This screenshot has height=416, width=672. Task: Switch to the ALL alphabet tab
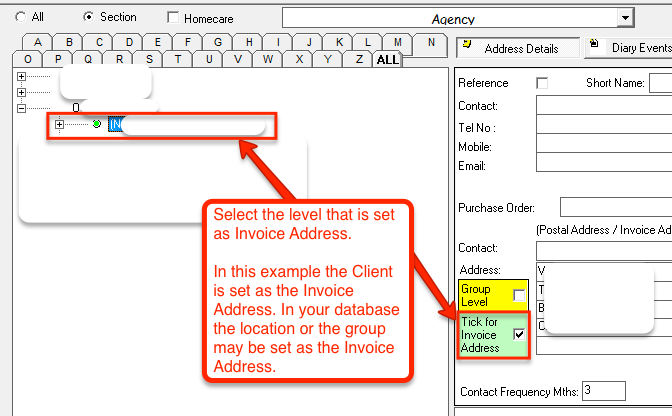click(x=387, y=60)
